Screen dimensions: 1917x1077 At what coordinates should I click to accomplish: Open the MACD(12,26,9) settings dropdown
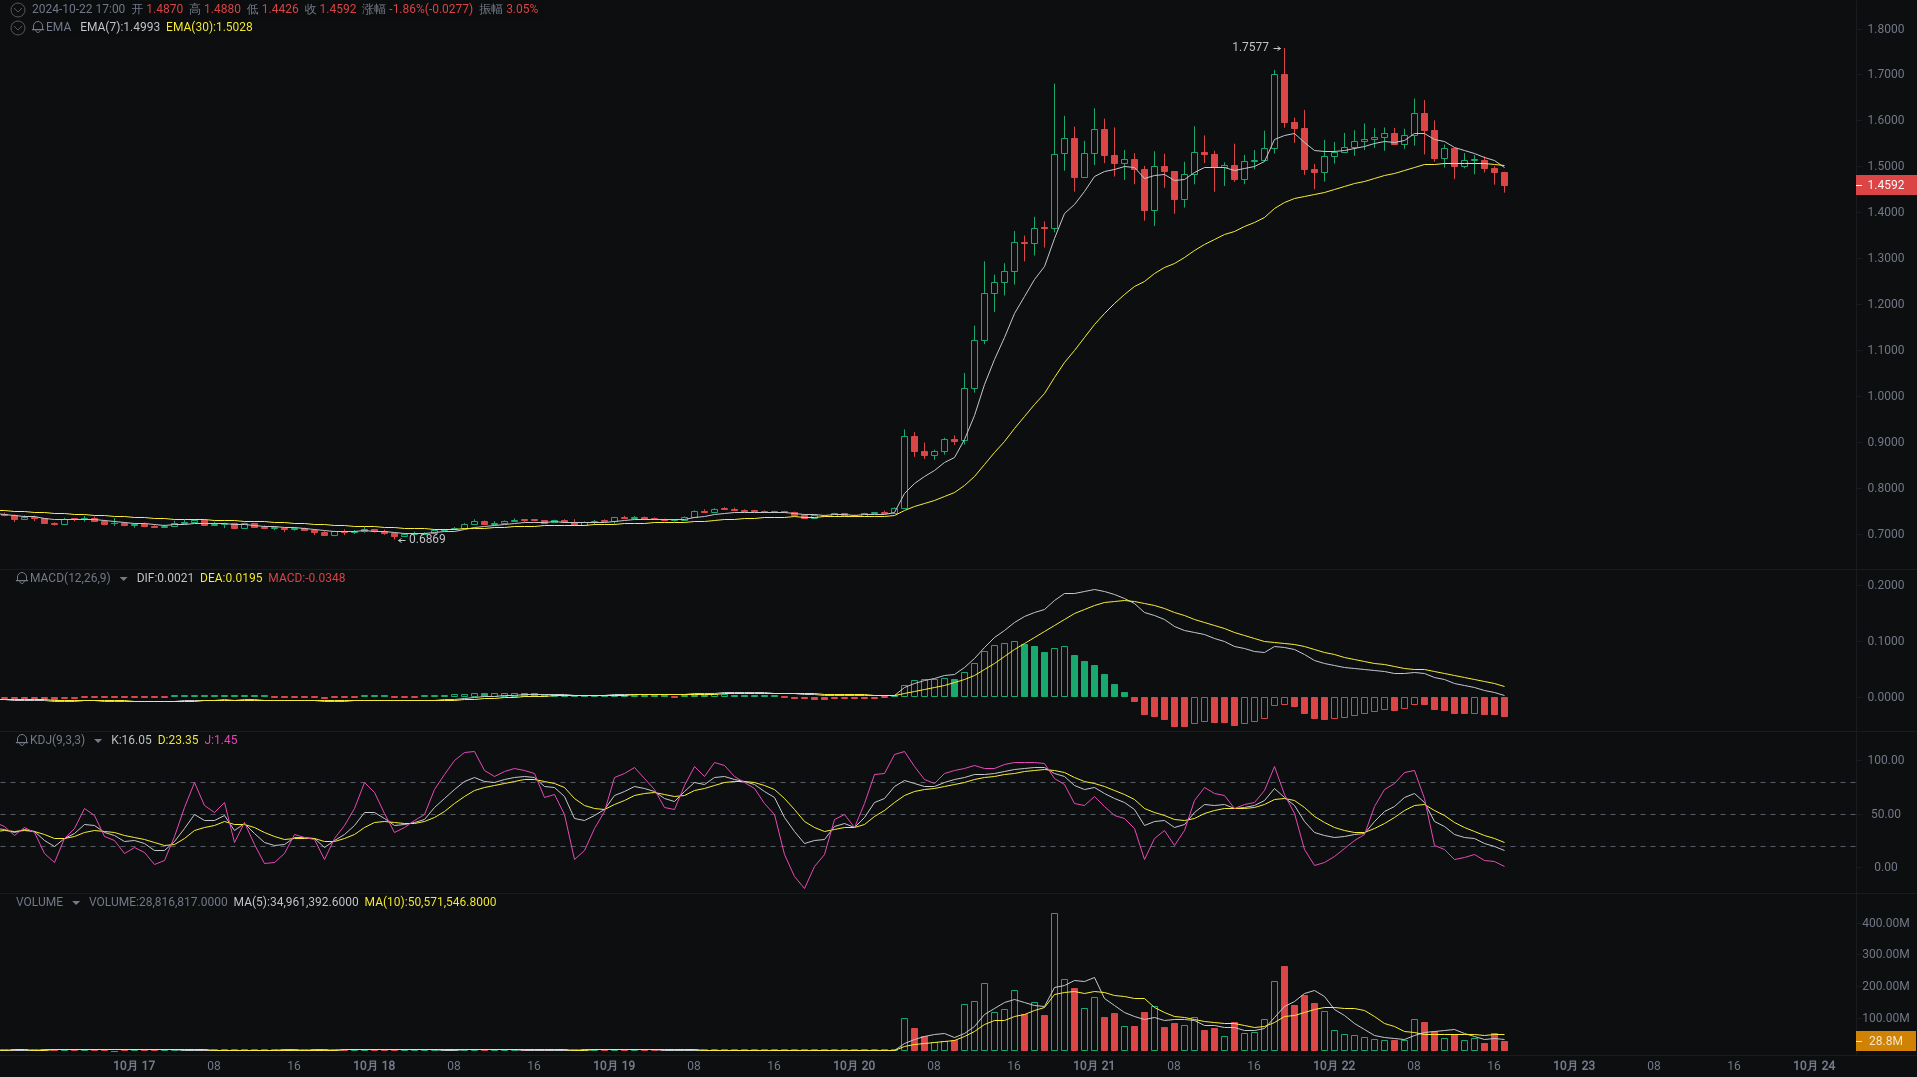[122, 578]
